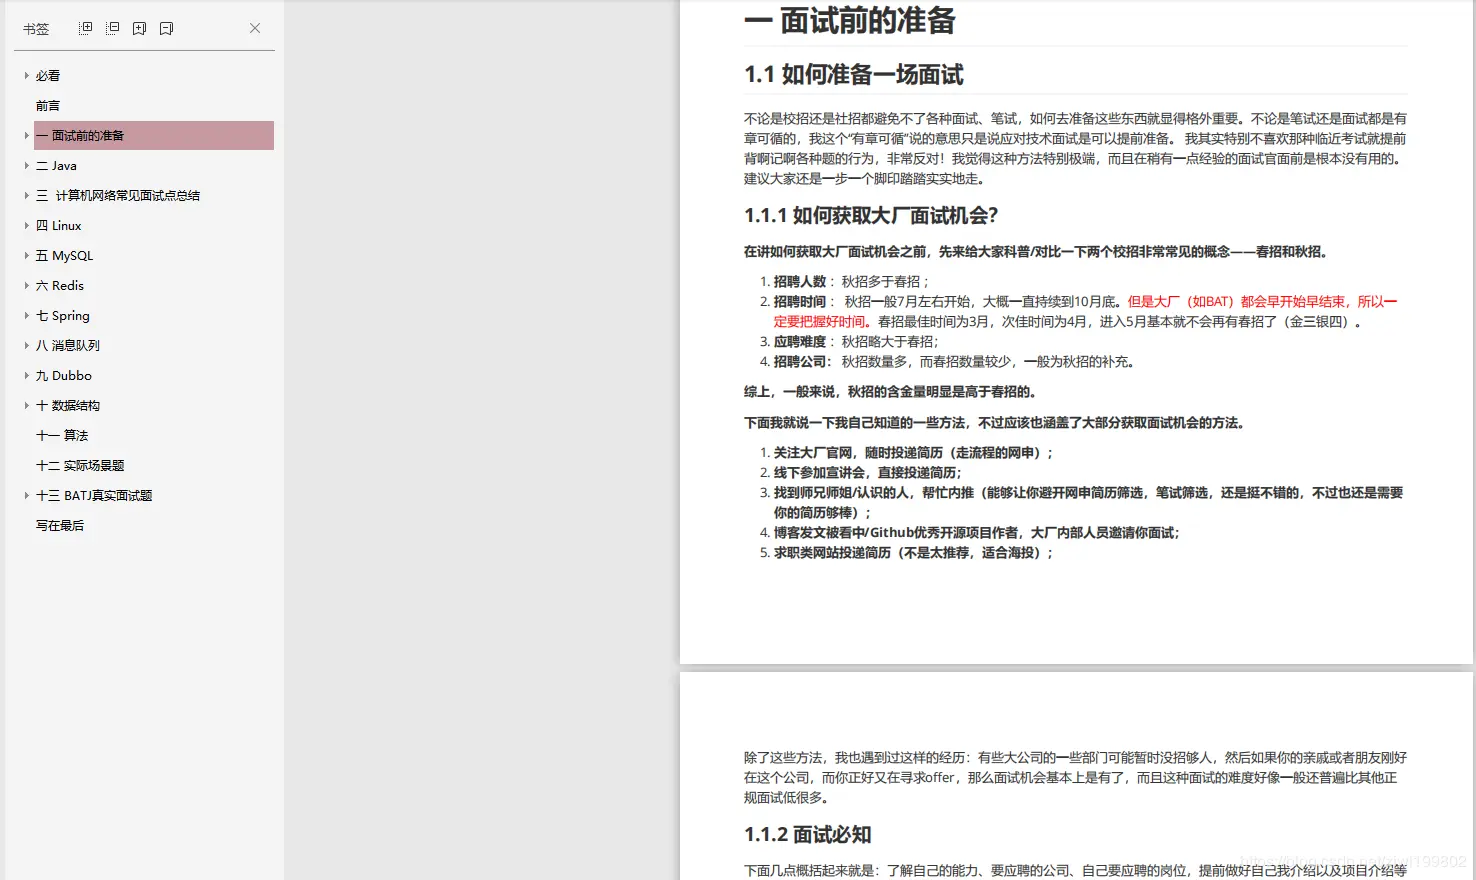Click the add bookmark icon
The image size is (1476, 880).
coord(139,27)
